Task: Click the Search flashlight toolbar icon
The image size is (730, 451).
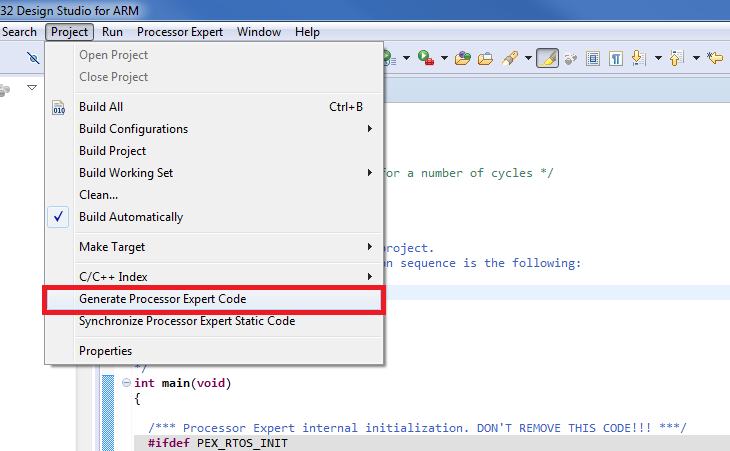Action: pyautogui.click(x=510, y=58)
